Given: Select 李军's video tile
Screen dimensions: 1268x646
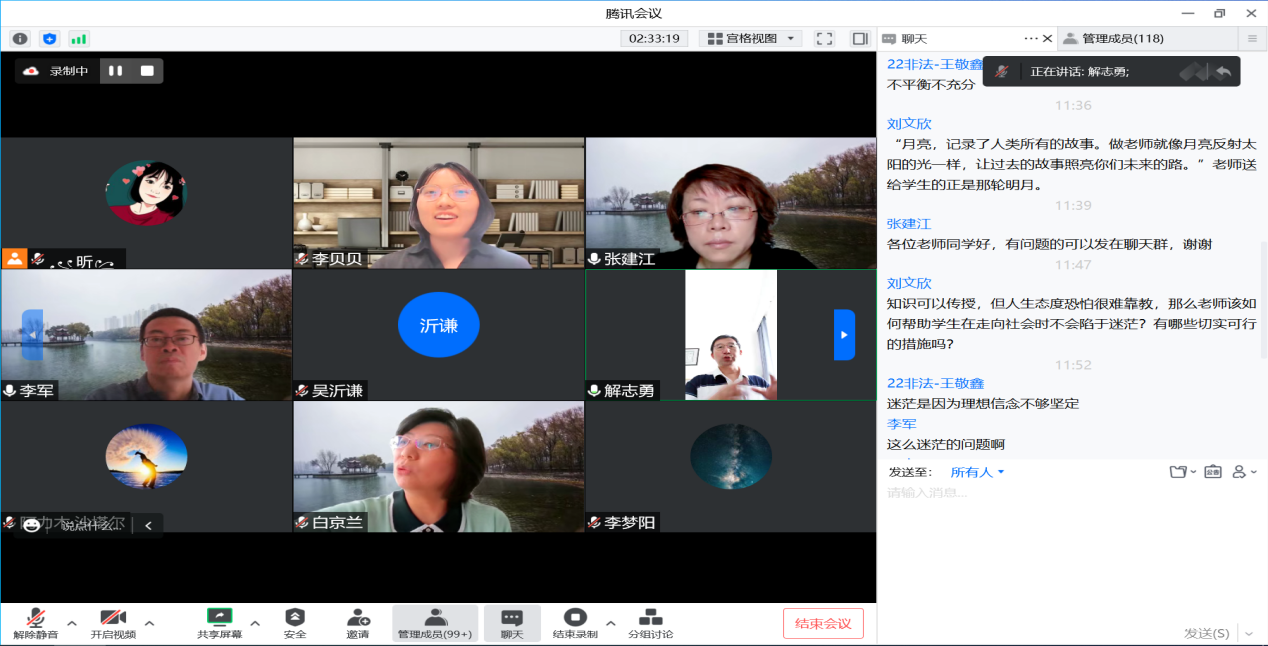Looking at the screenshot, I should click(146, 335).
